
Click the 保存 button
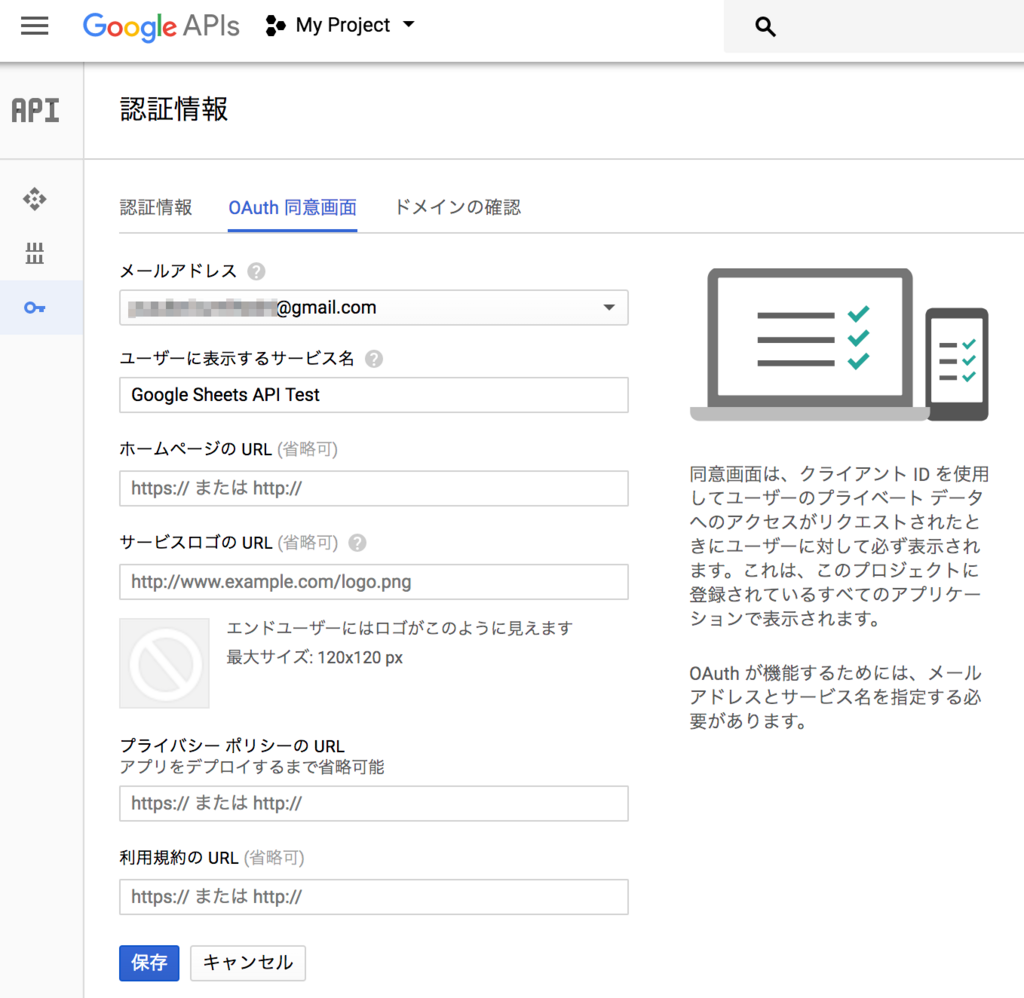[149, 963]
